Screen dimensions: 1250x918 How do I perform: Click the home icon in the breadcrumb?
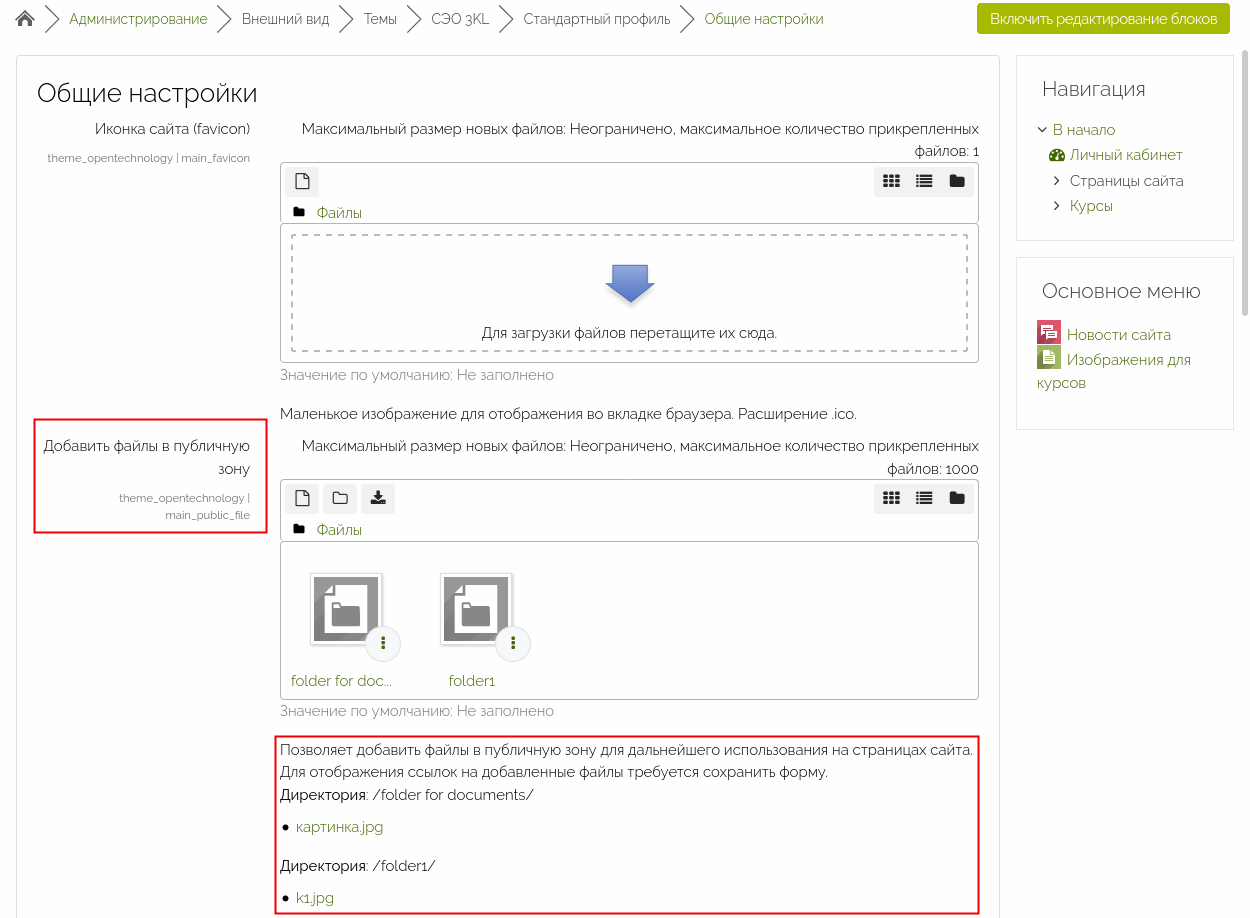(26, 19)
